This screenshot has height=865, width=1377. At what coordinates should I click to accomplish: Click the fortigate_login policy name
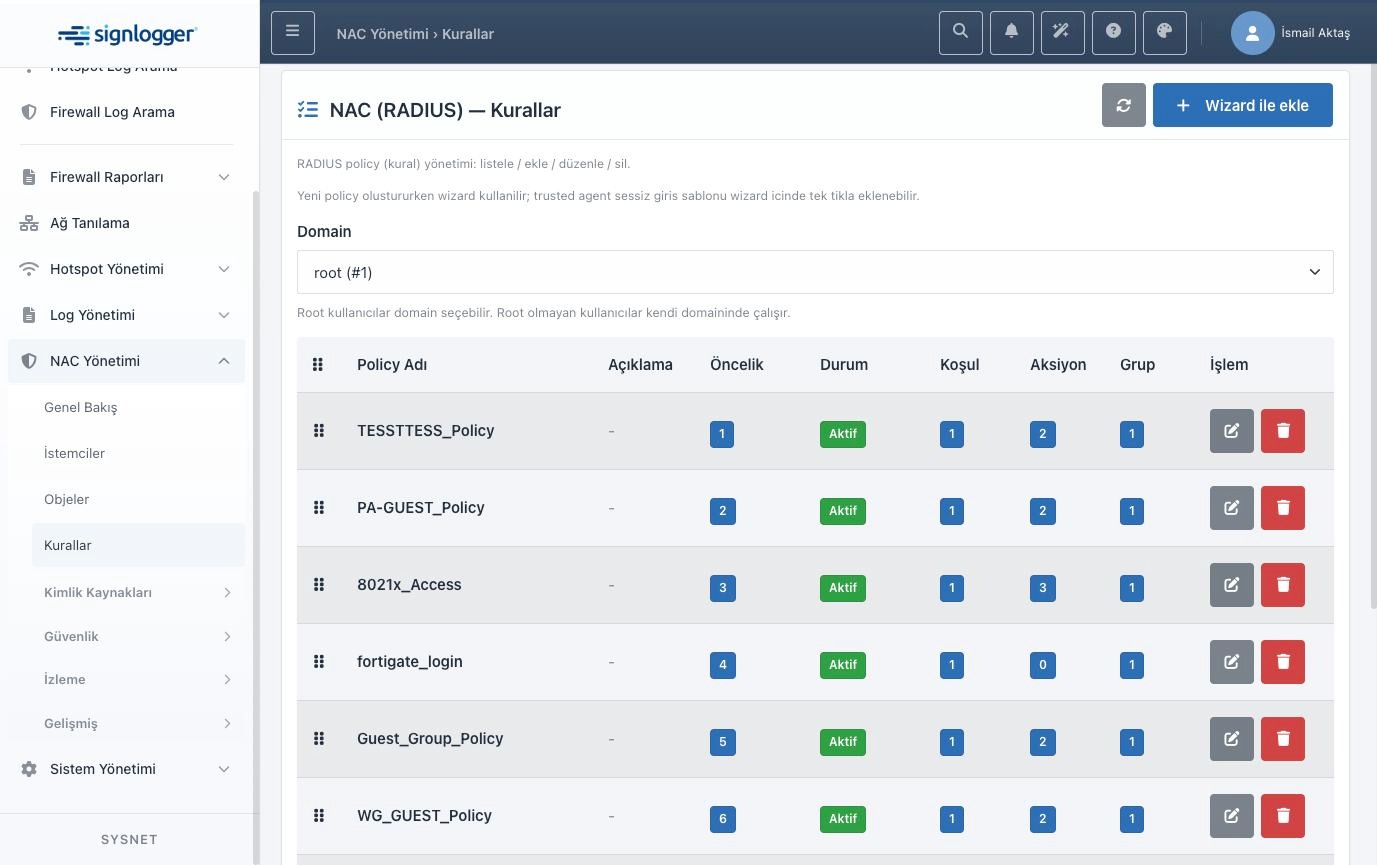coord(410,662)
